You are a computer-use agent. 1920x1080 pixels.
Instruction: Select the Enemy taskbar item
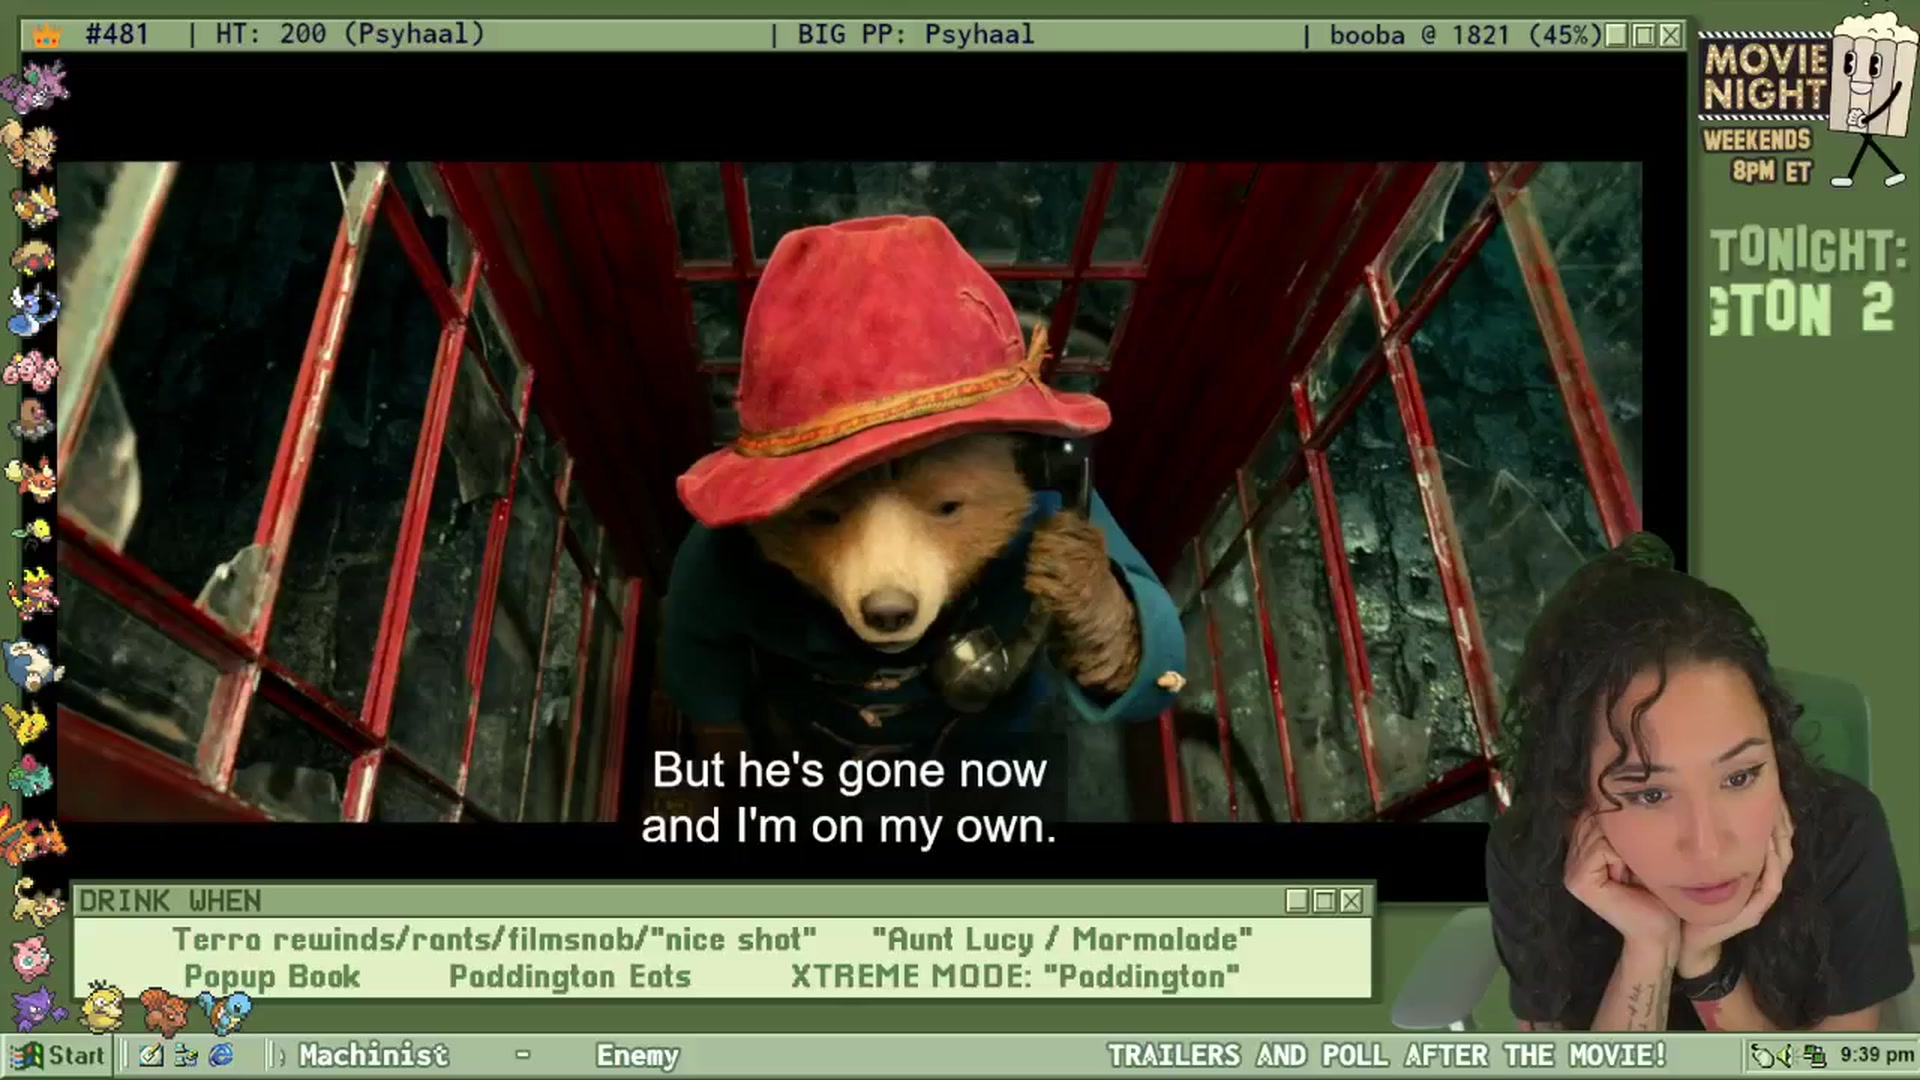pyautogui.click(x=637, y=1055)
